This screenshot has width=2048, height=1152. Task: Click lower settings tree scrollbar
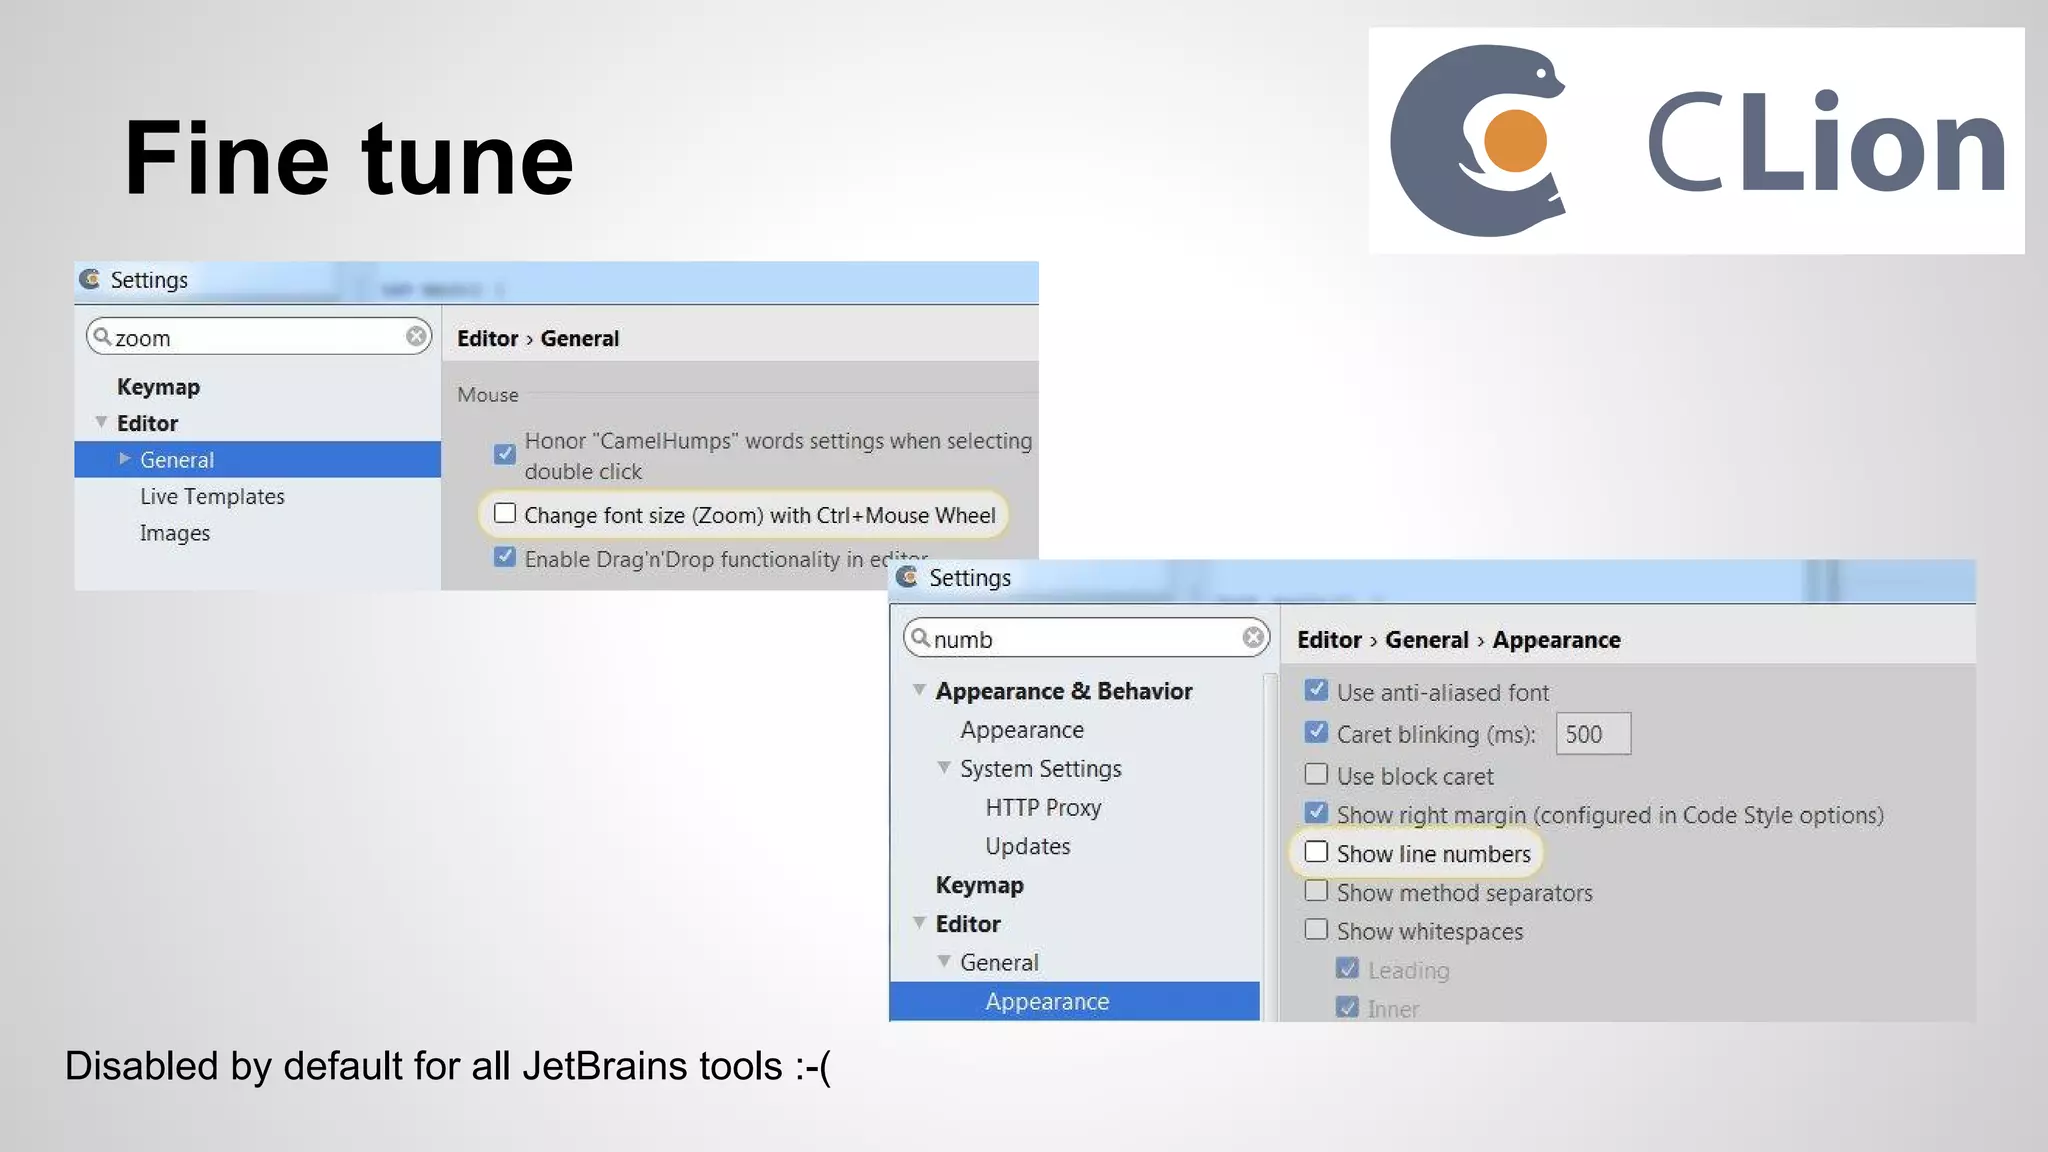point(1270,846)
